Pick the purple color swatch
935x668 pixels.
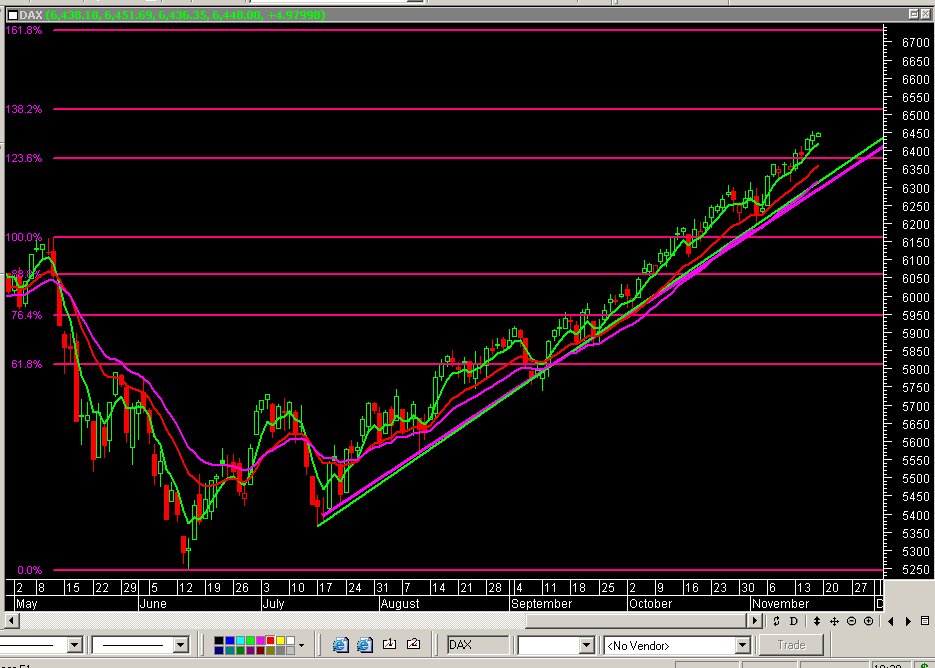(x=250, y=650)
